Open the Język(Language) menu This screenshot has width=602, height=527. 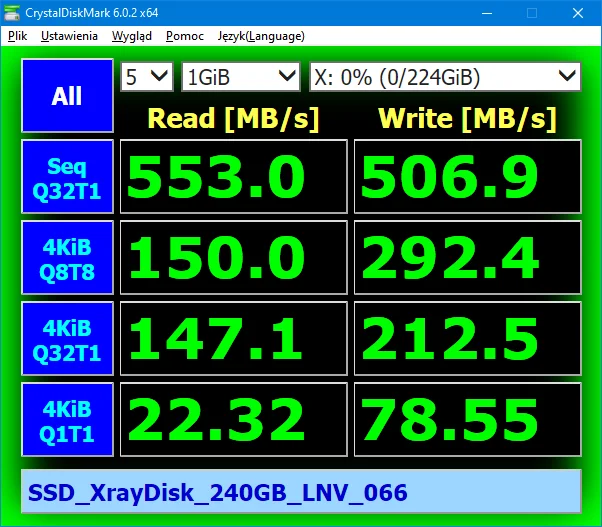coord(261,36)
